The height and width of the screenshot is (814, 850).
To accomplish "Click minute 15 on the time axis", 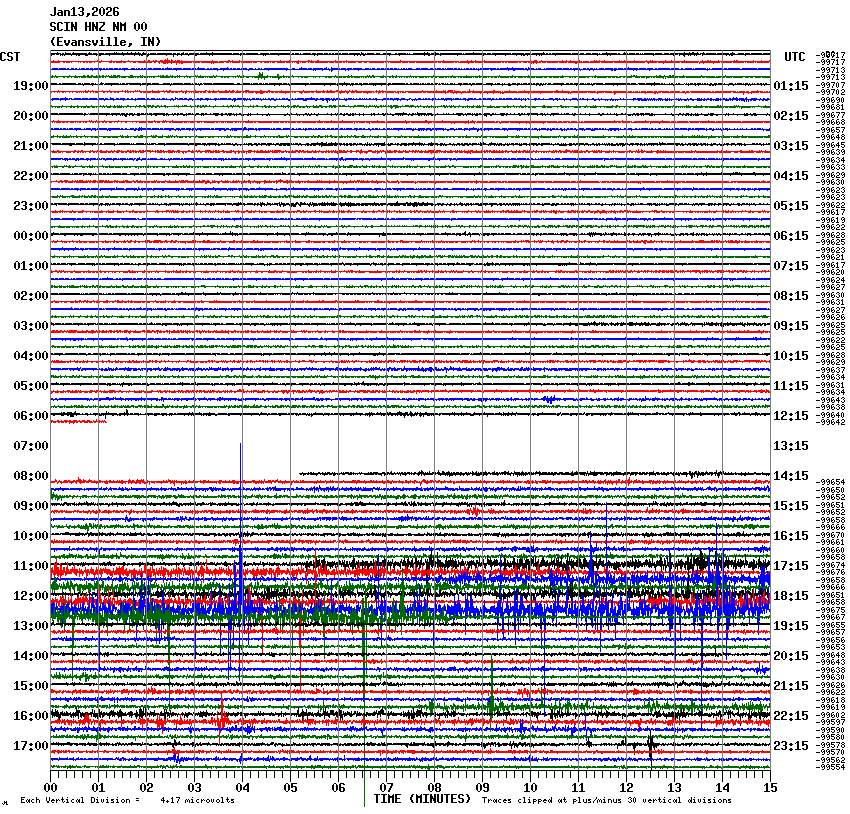I will pyautogui.click(x=769, y=788).
